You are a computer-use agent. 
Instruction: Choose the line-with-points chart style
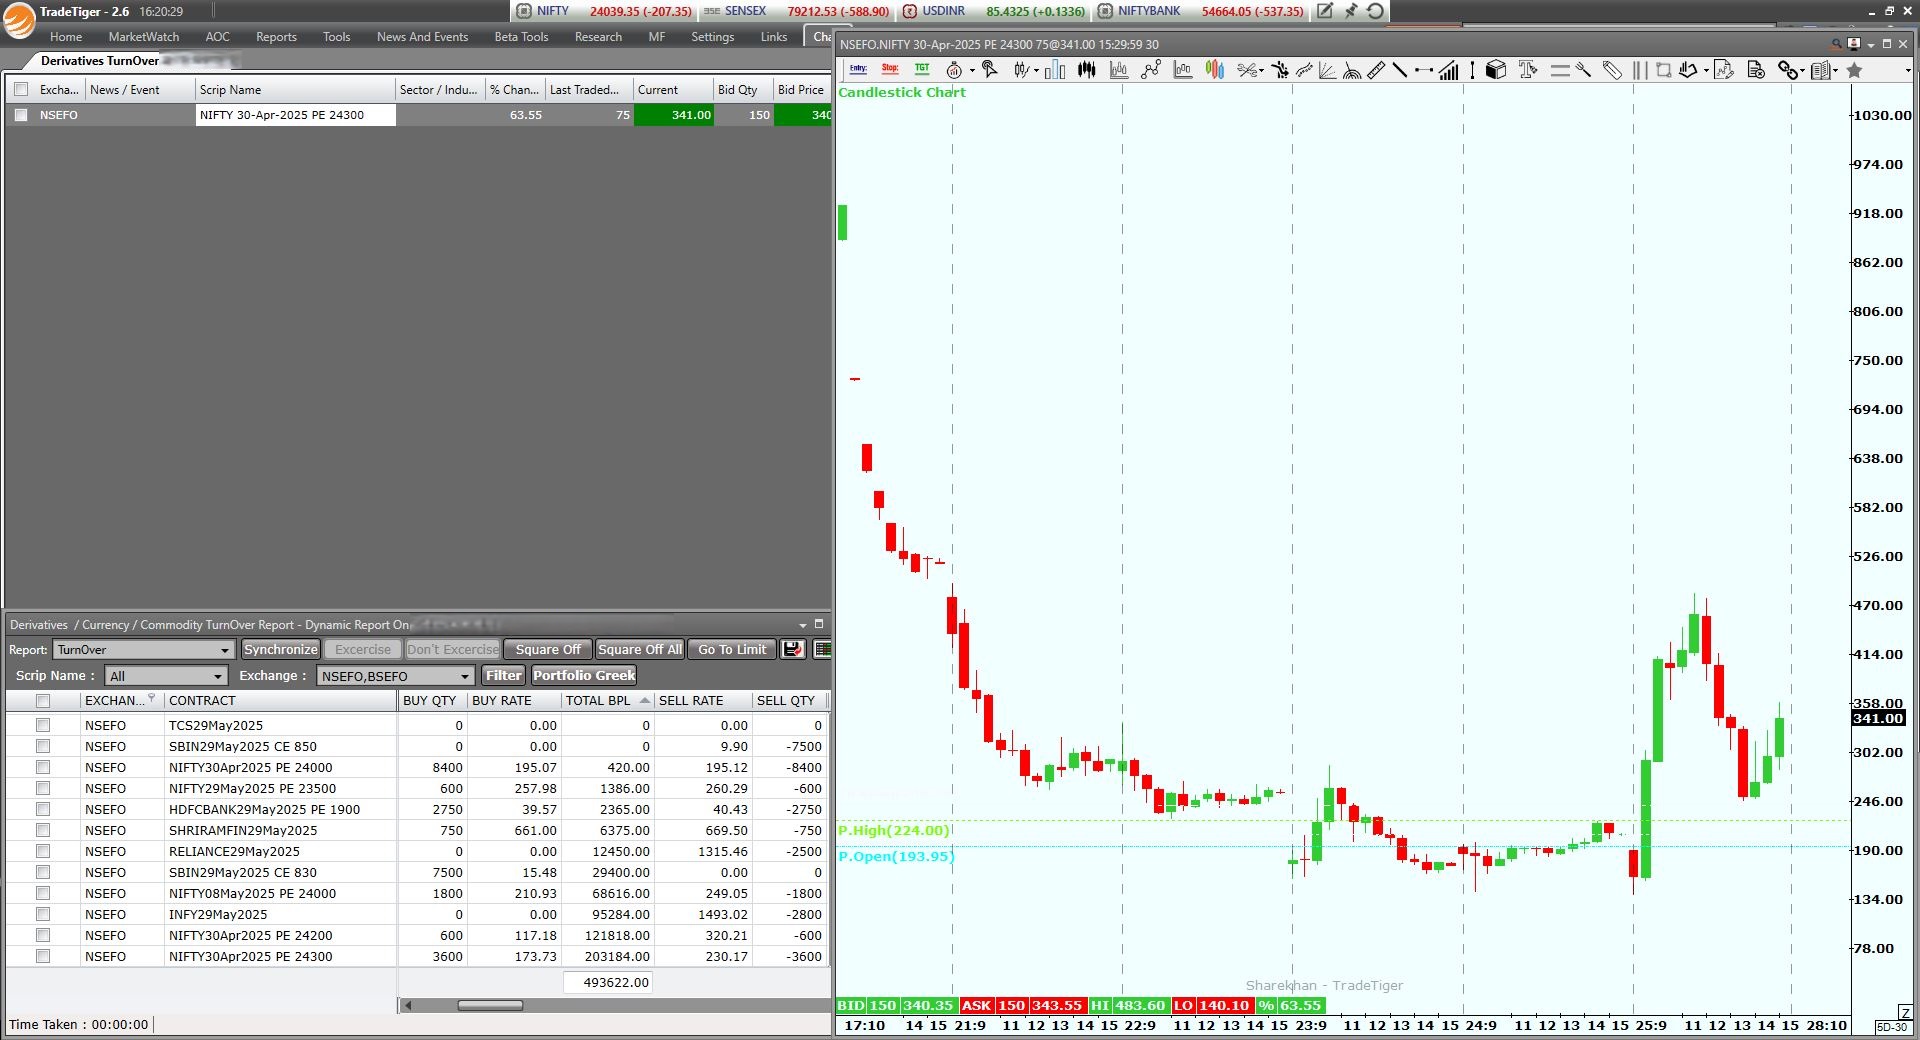click(1151, 69)
